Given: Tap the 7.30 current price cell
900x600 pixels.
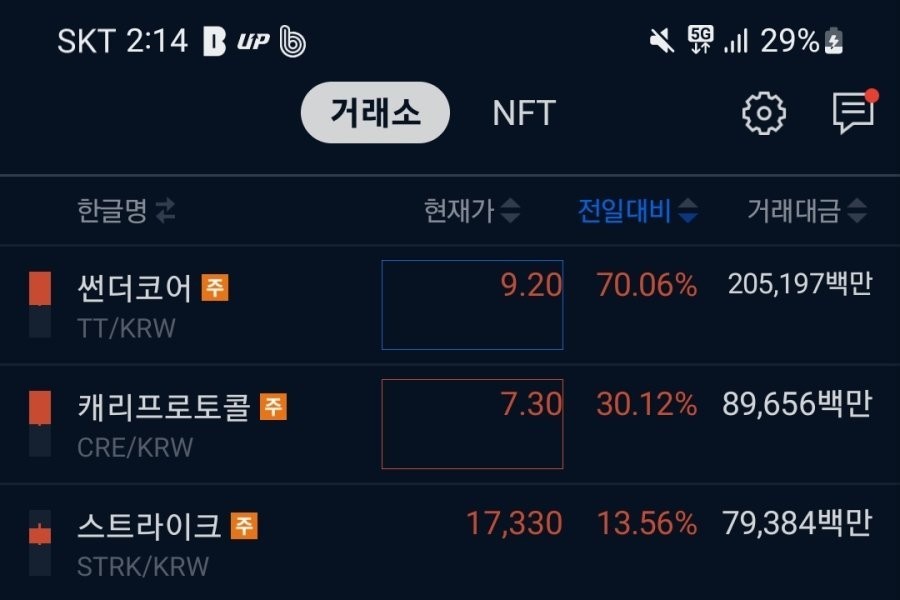Looking at the screenshot, I should 472,424.
